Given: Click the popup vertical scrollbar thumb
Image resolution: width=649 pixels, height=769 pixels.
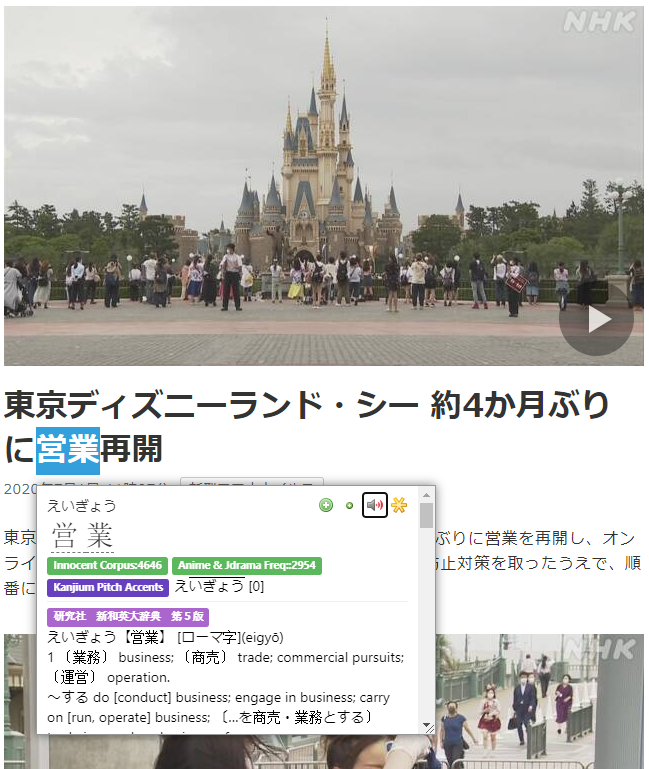Looking at the screenshot, I should 426,515.
